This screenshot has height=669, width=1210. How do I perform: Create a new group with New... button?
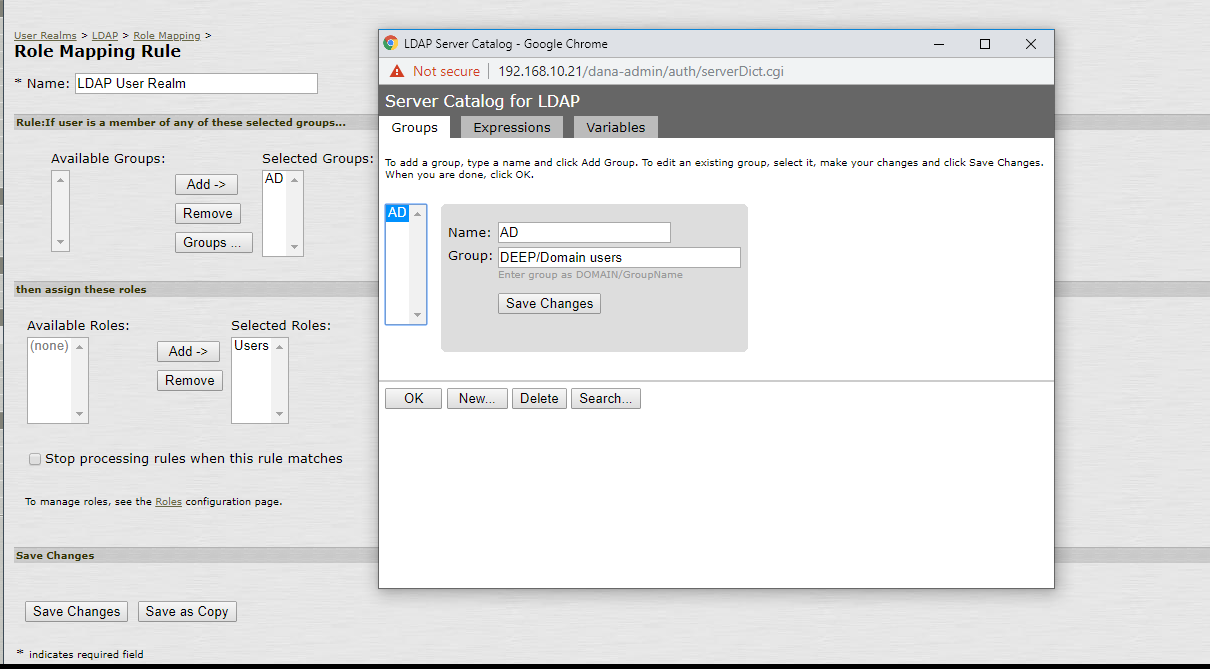click(x=477, y=398)
